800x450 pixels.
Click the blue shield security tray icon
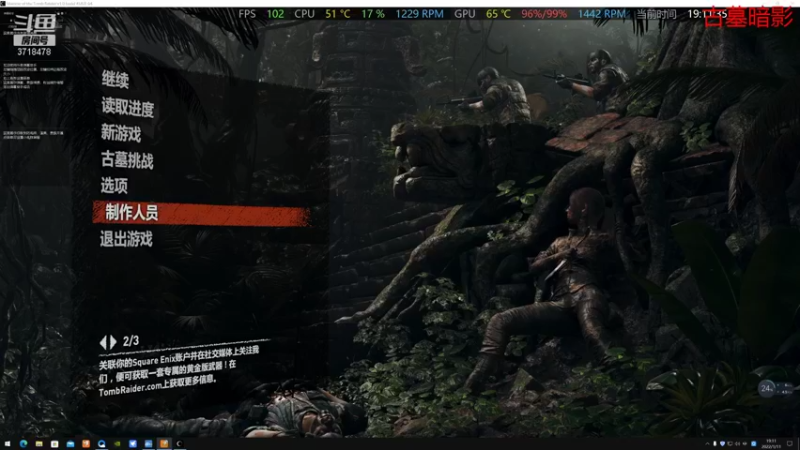pos(722,444)
